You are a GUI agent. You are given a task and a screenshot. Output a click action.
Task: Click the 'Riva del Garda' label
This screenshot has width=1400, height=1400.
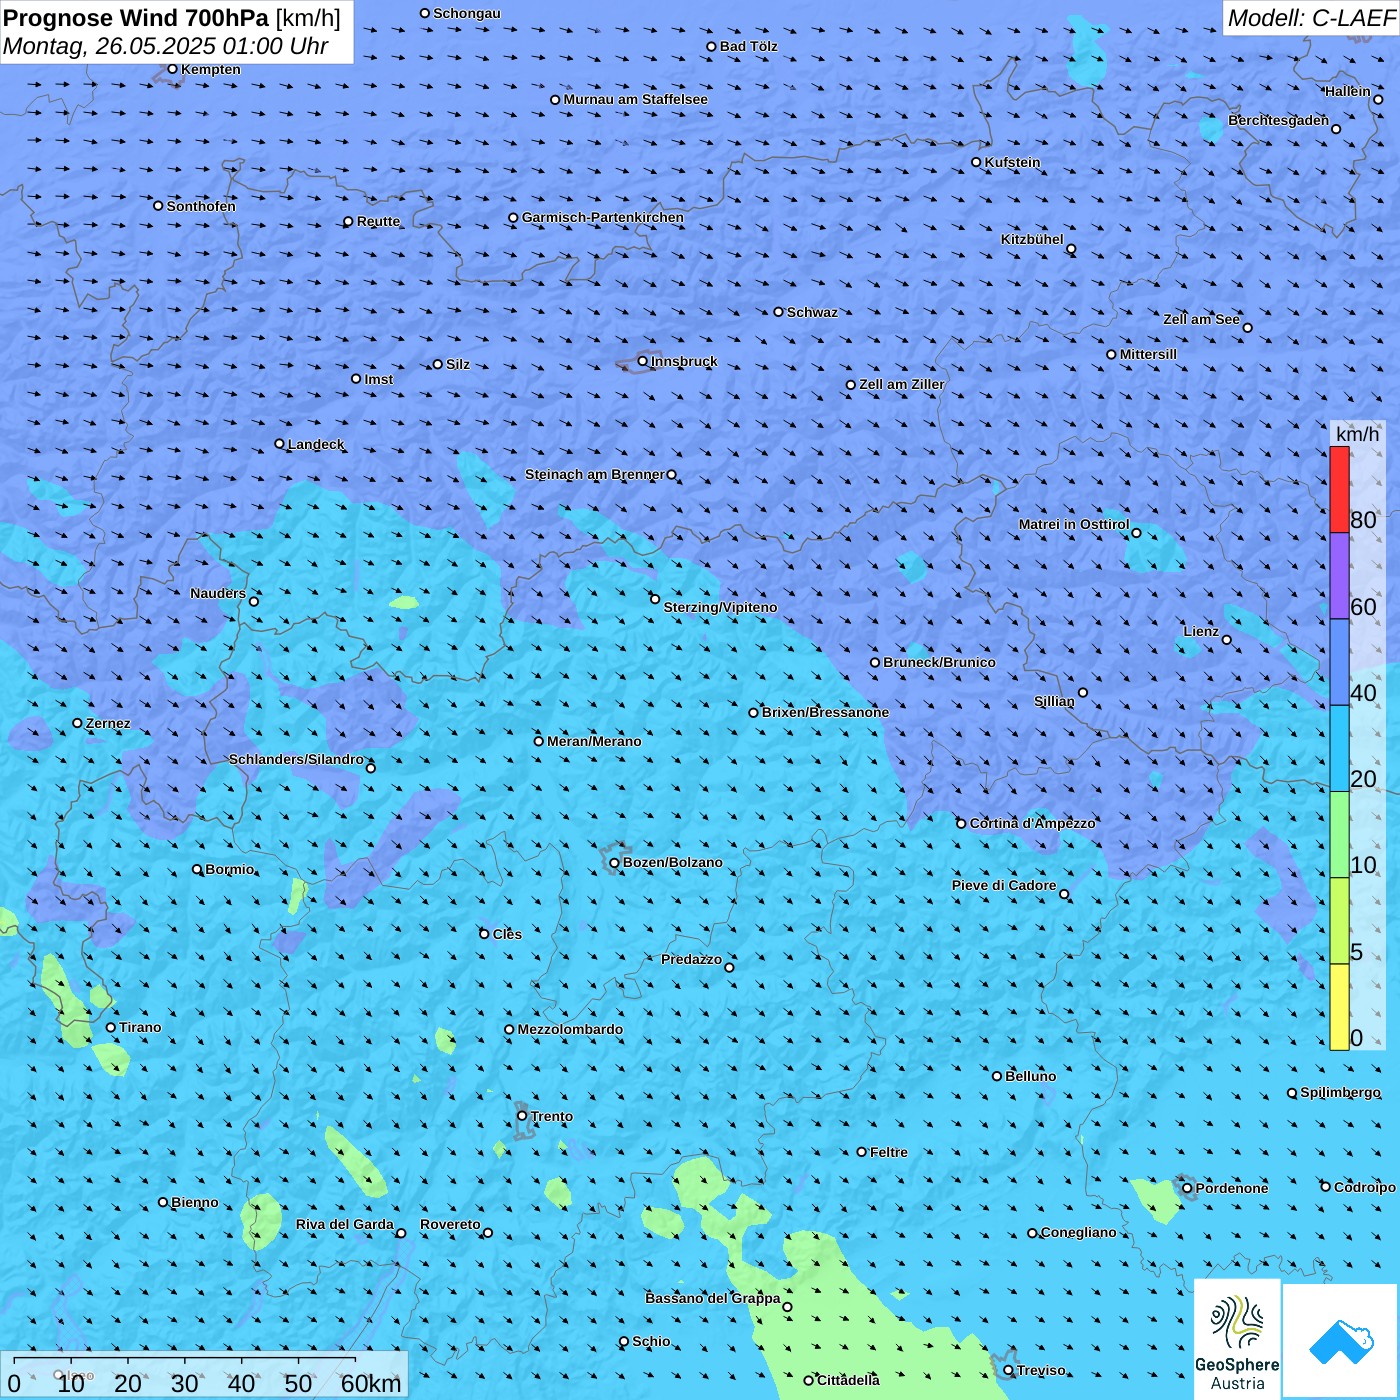[345, 1224]
